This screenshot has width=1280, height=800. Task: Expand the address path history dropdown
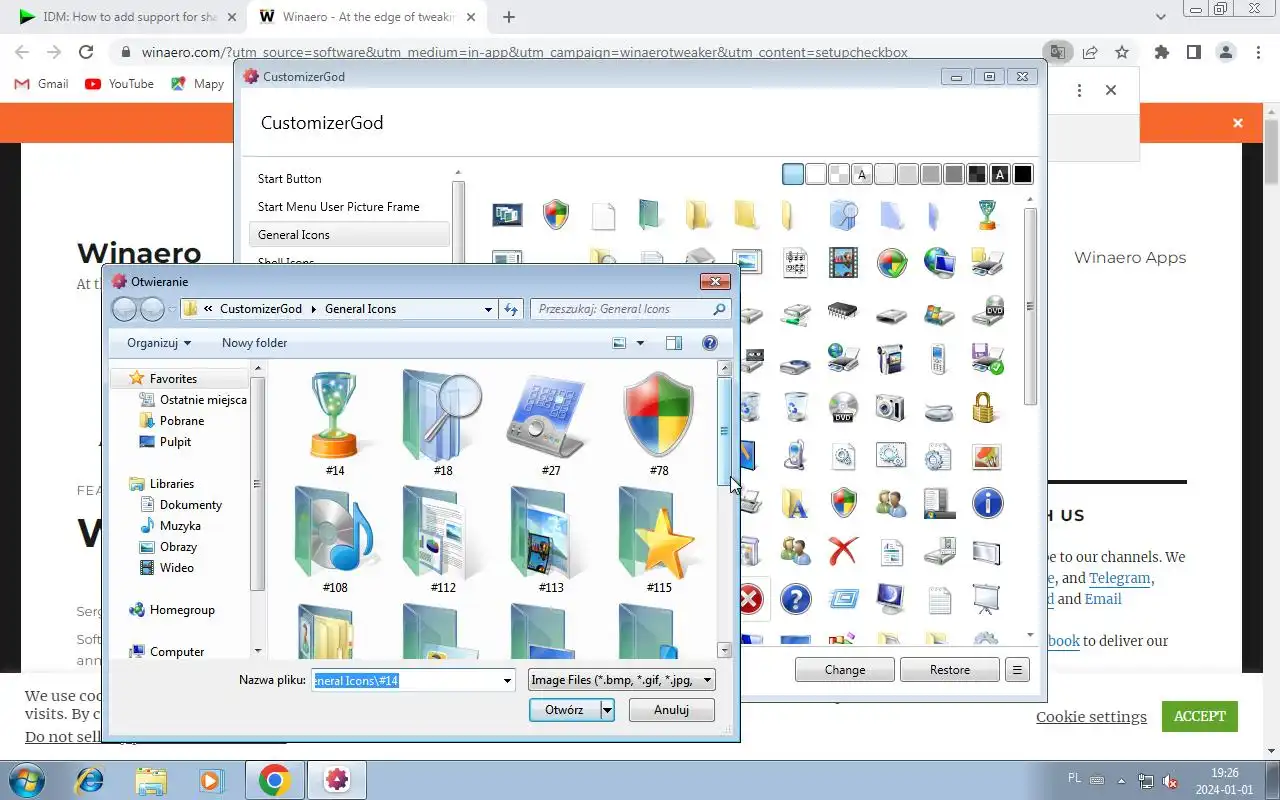[x=488, y=309]
